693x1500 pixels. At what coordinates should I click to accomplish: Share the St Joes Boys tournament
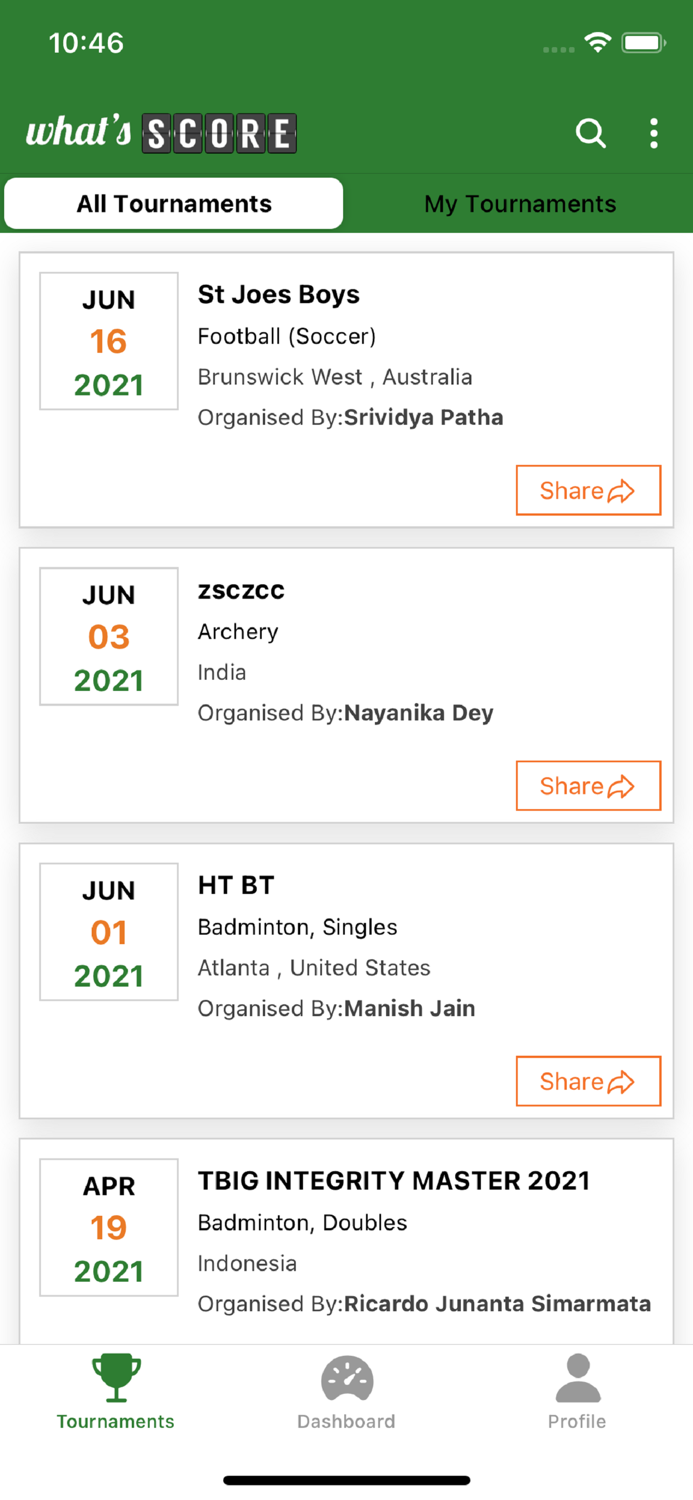click(588, 490)
